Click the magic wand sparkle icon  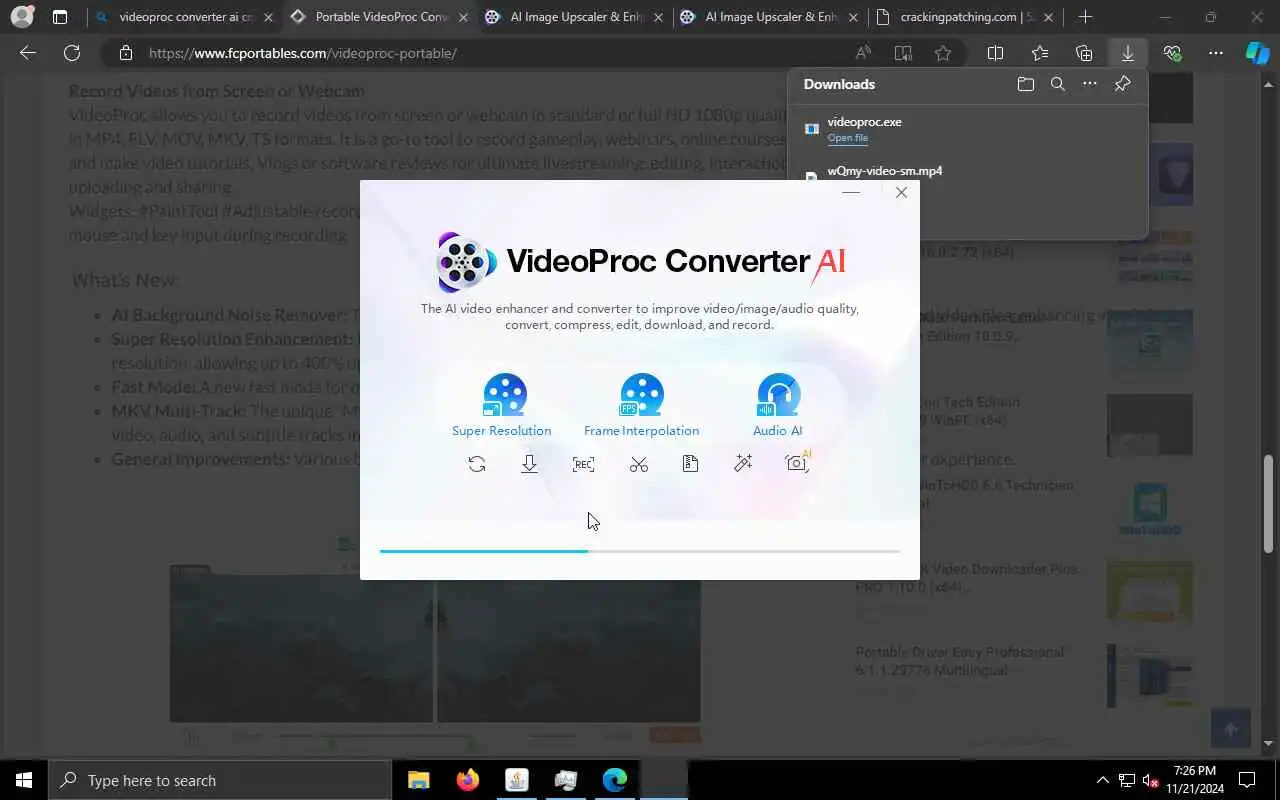coord(743,463)
